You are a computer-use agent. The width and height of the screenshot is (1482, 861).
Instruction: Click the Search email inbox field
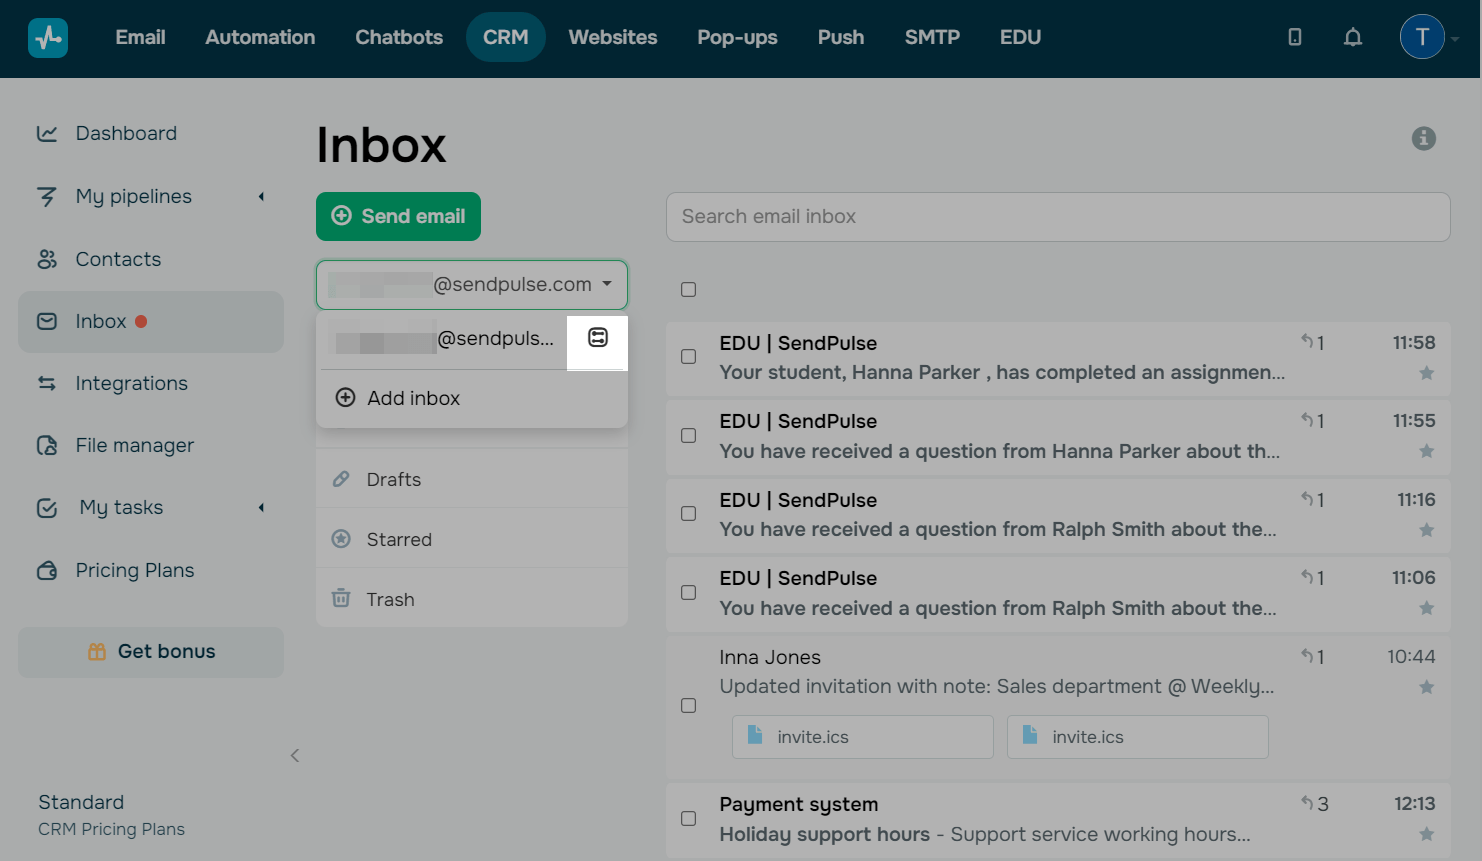tap(1058, 217)
